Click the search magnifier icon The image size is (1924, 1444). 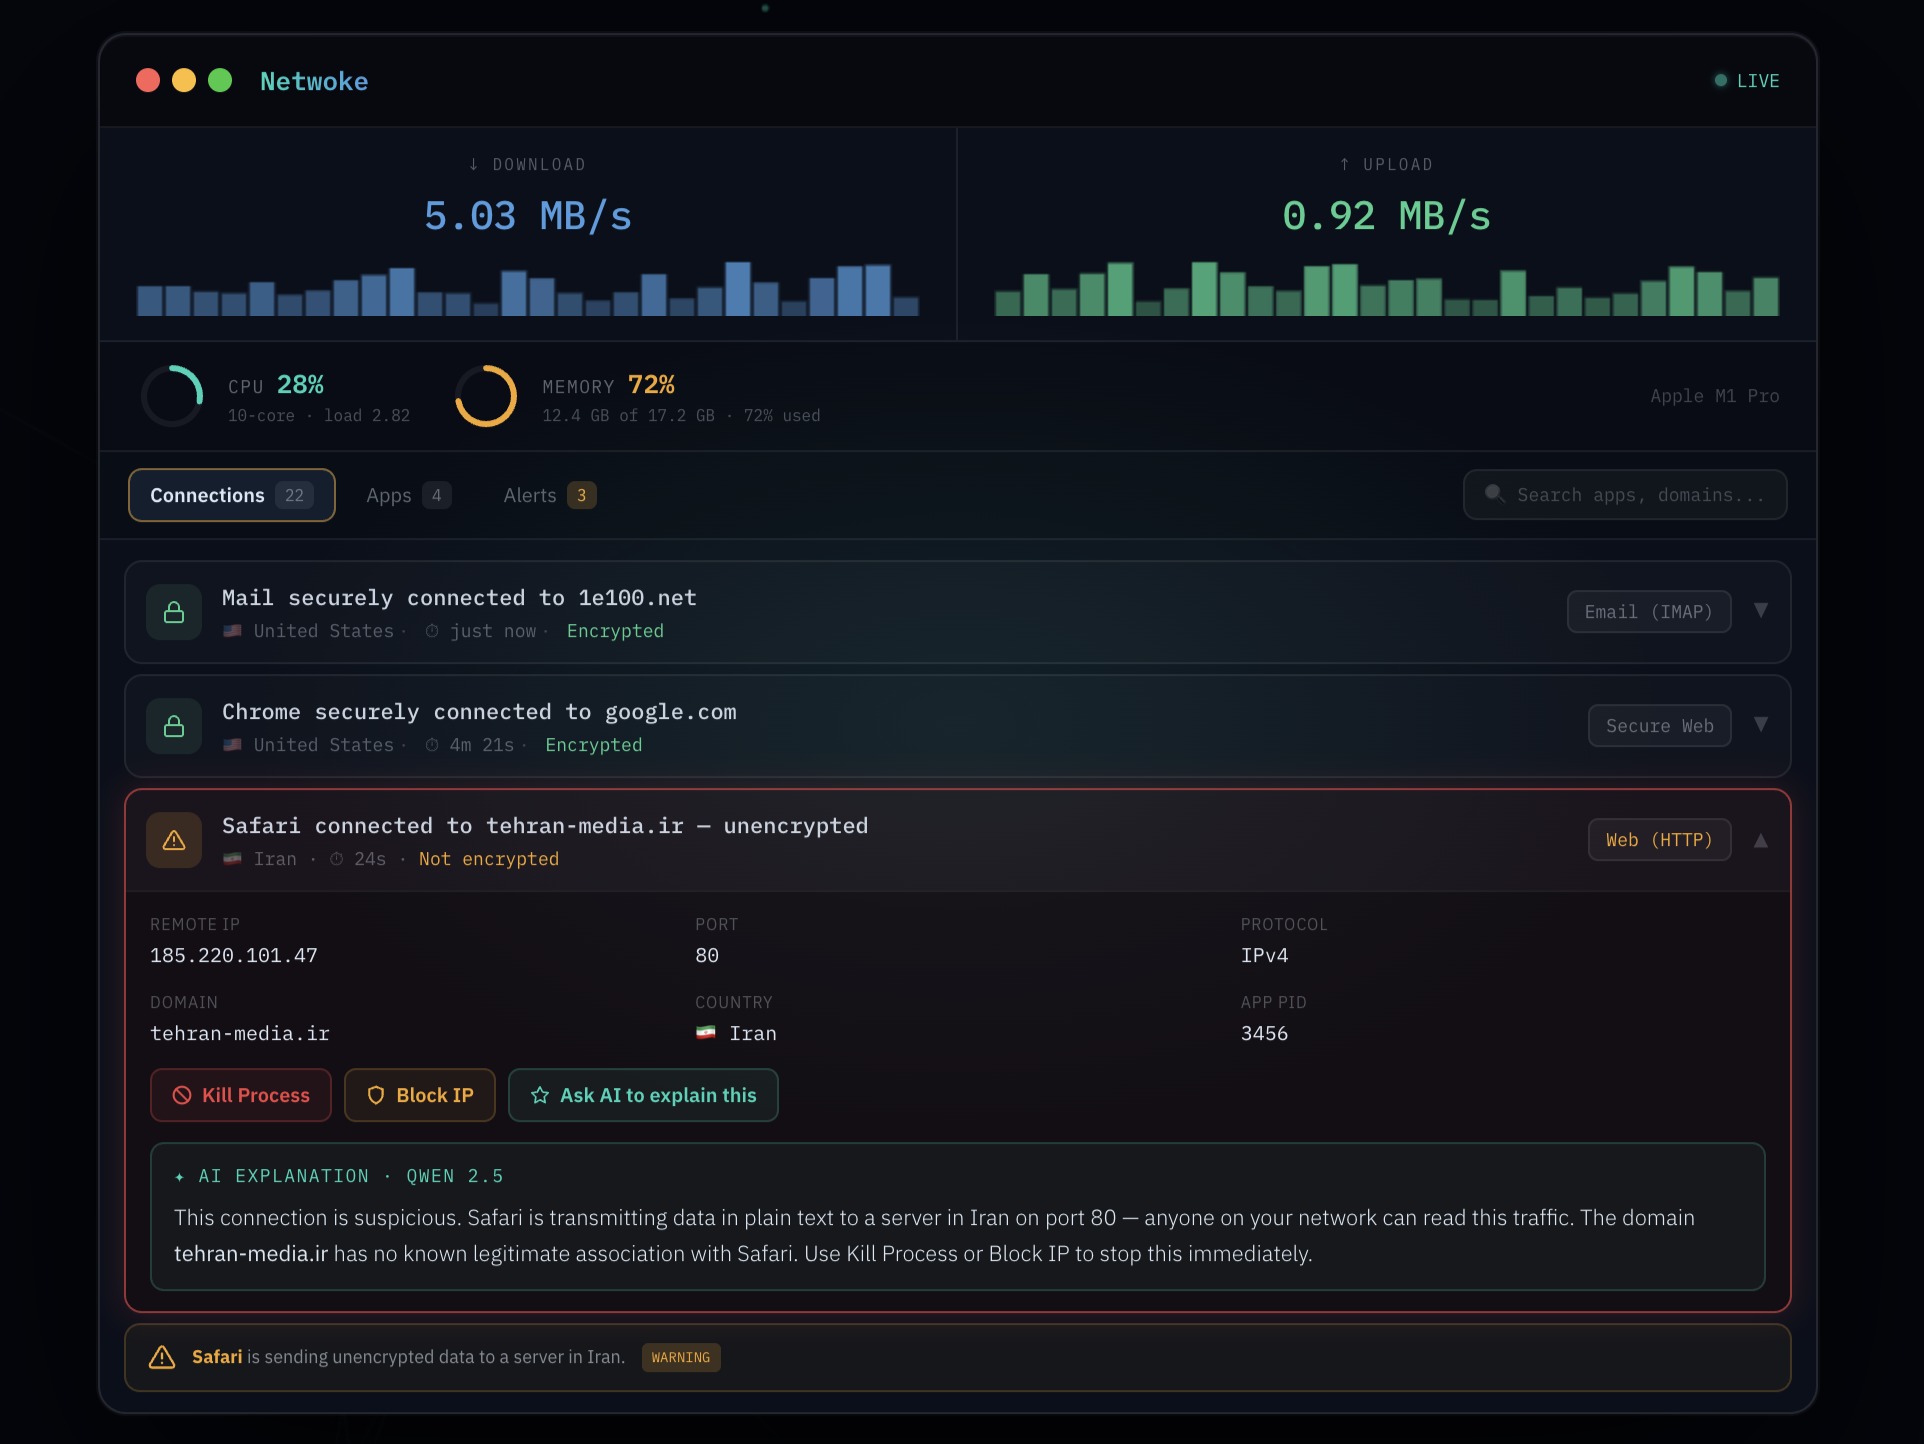[1494, 494]
